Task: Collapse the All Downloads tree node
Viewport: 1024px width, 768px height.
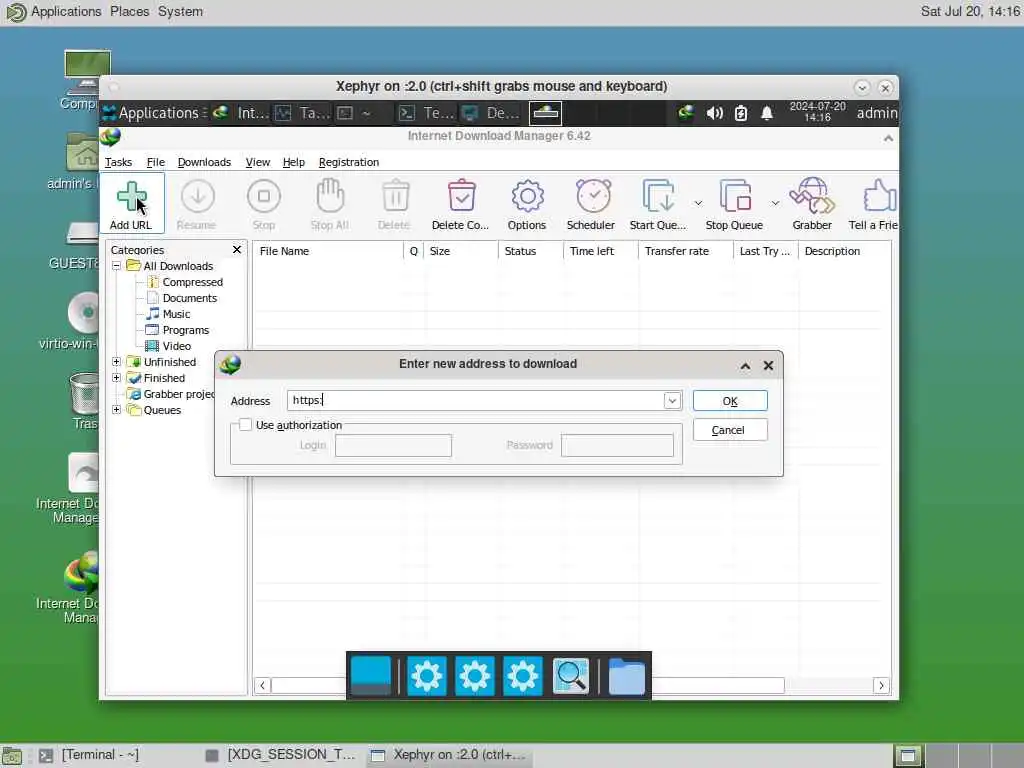Action: 116,266
